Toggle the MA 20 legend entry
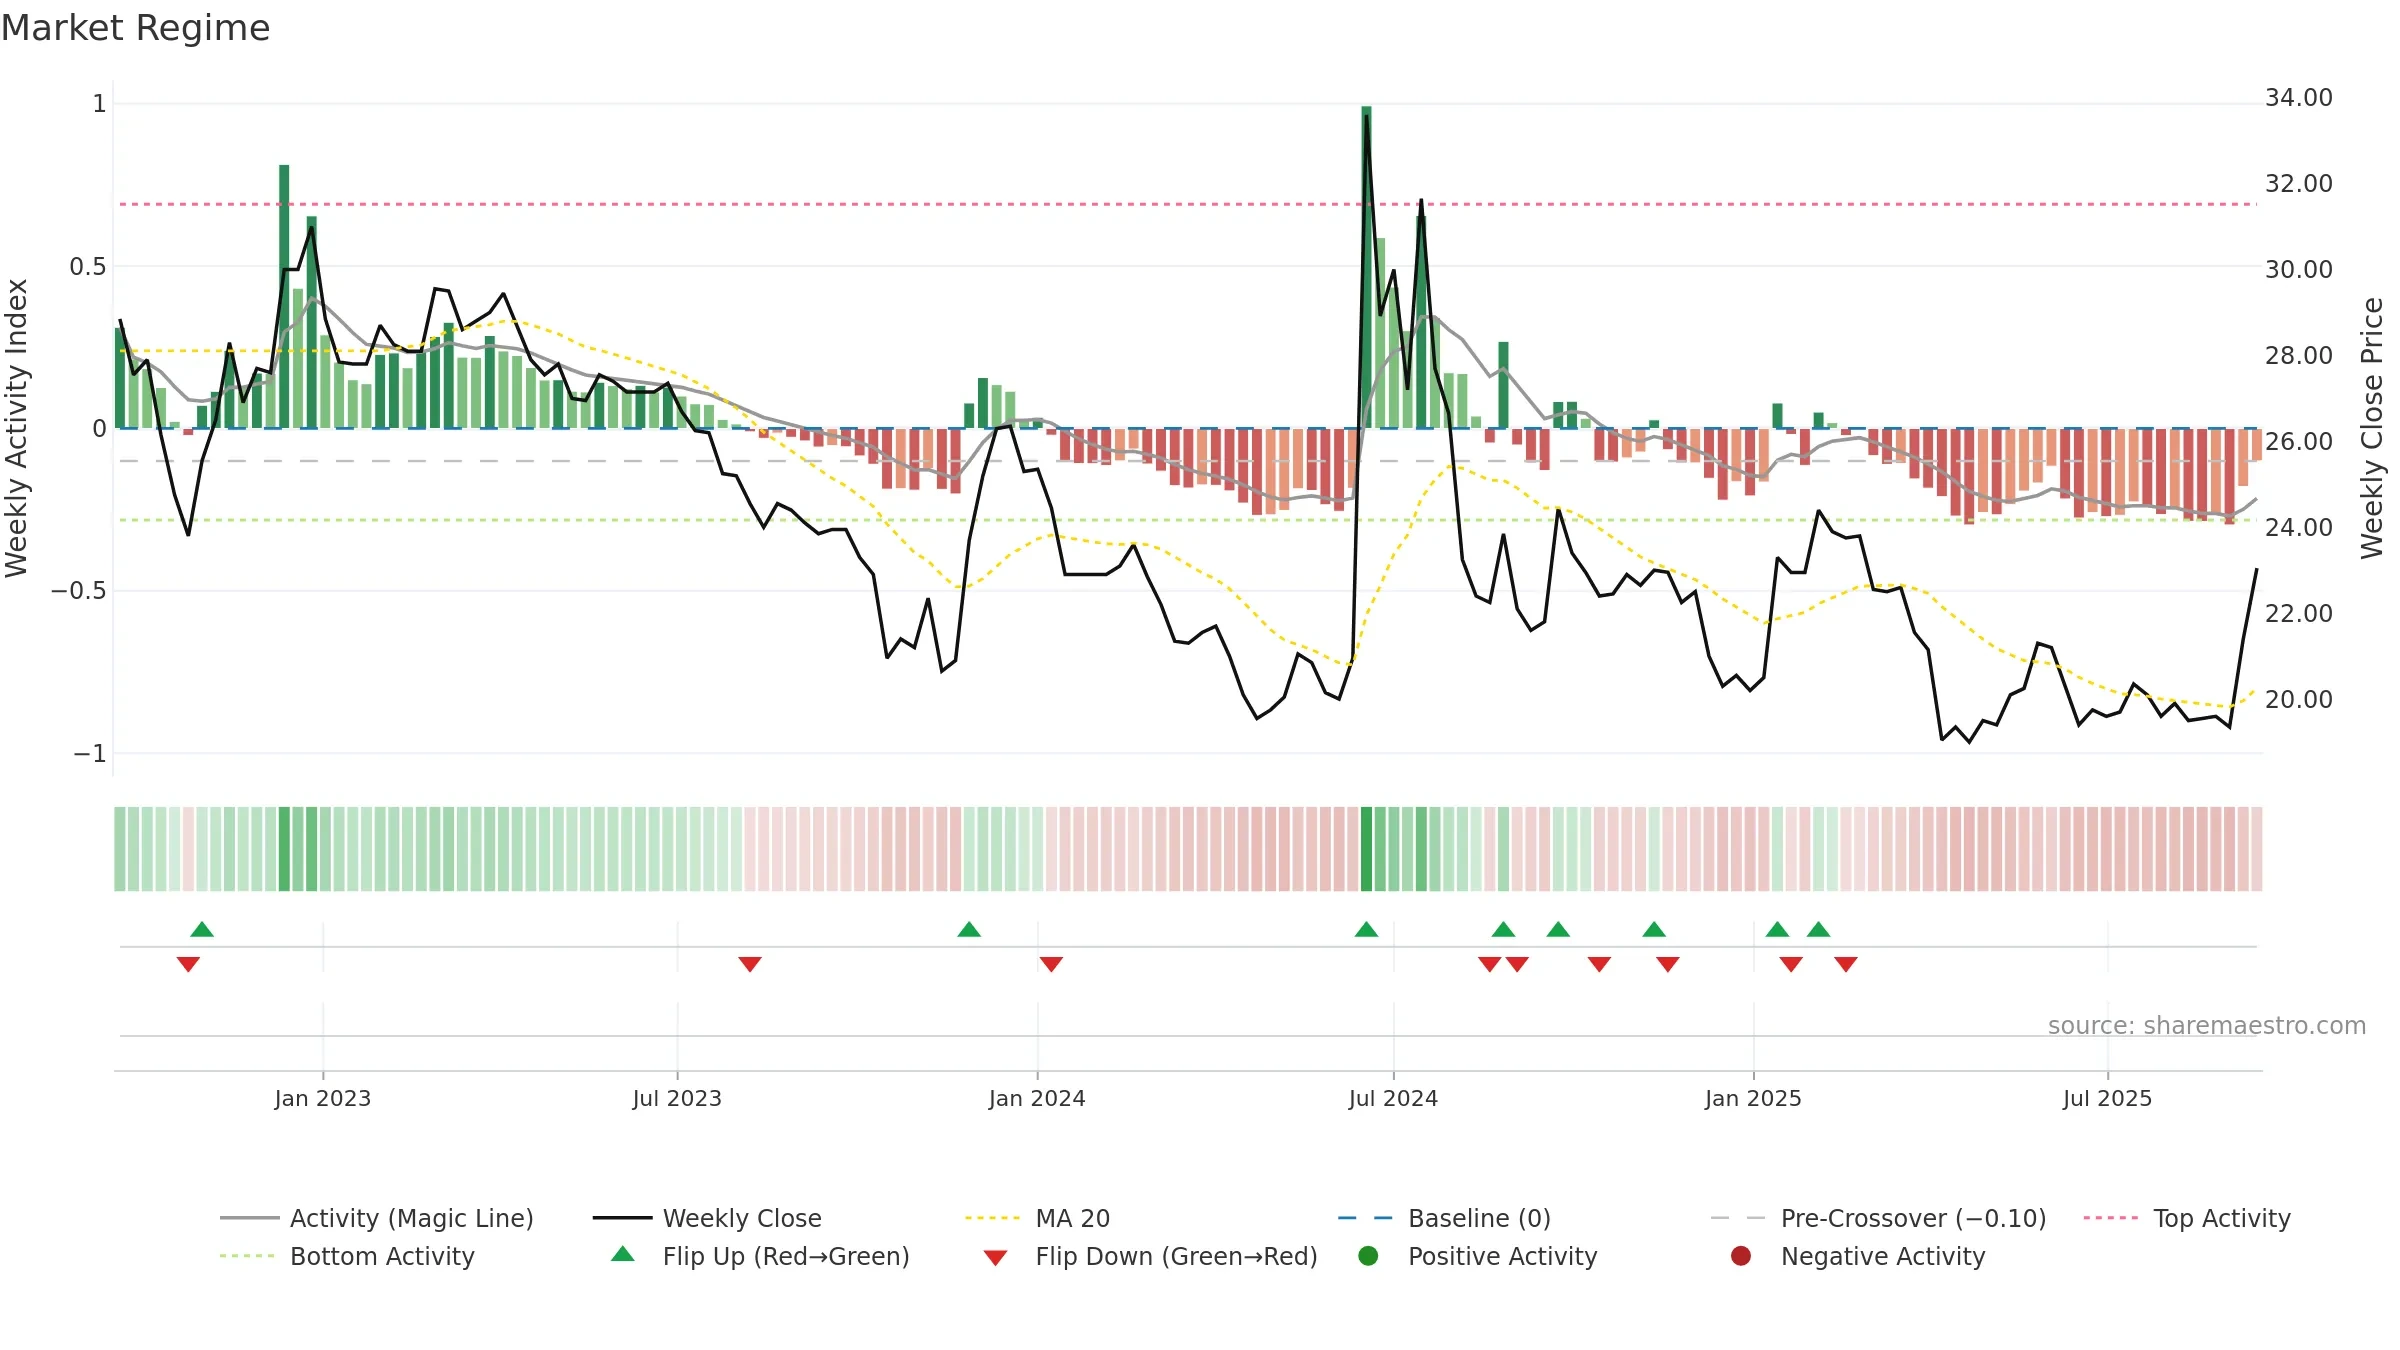The image size is (2400, 1350). [1037, 1218]
